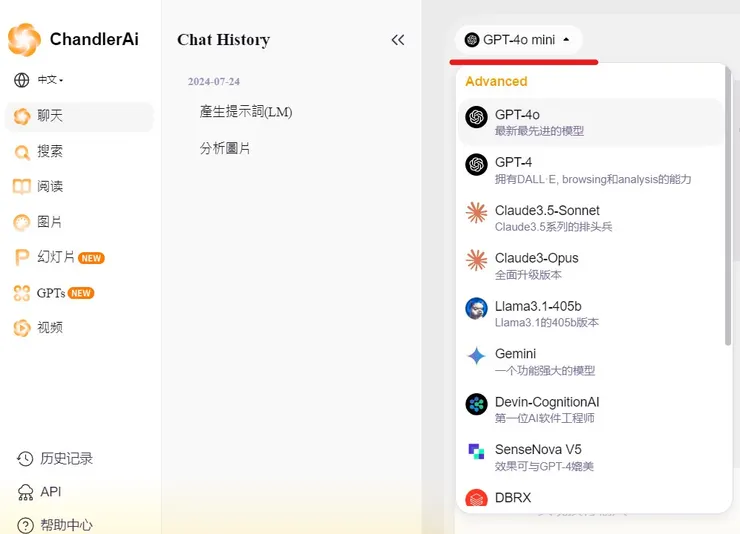Toggle the GPT-4o mini model dropdown
The width and height of the screenshot is (740, 534).
click(x=518, y=40)
